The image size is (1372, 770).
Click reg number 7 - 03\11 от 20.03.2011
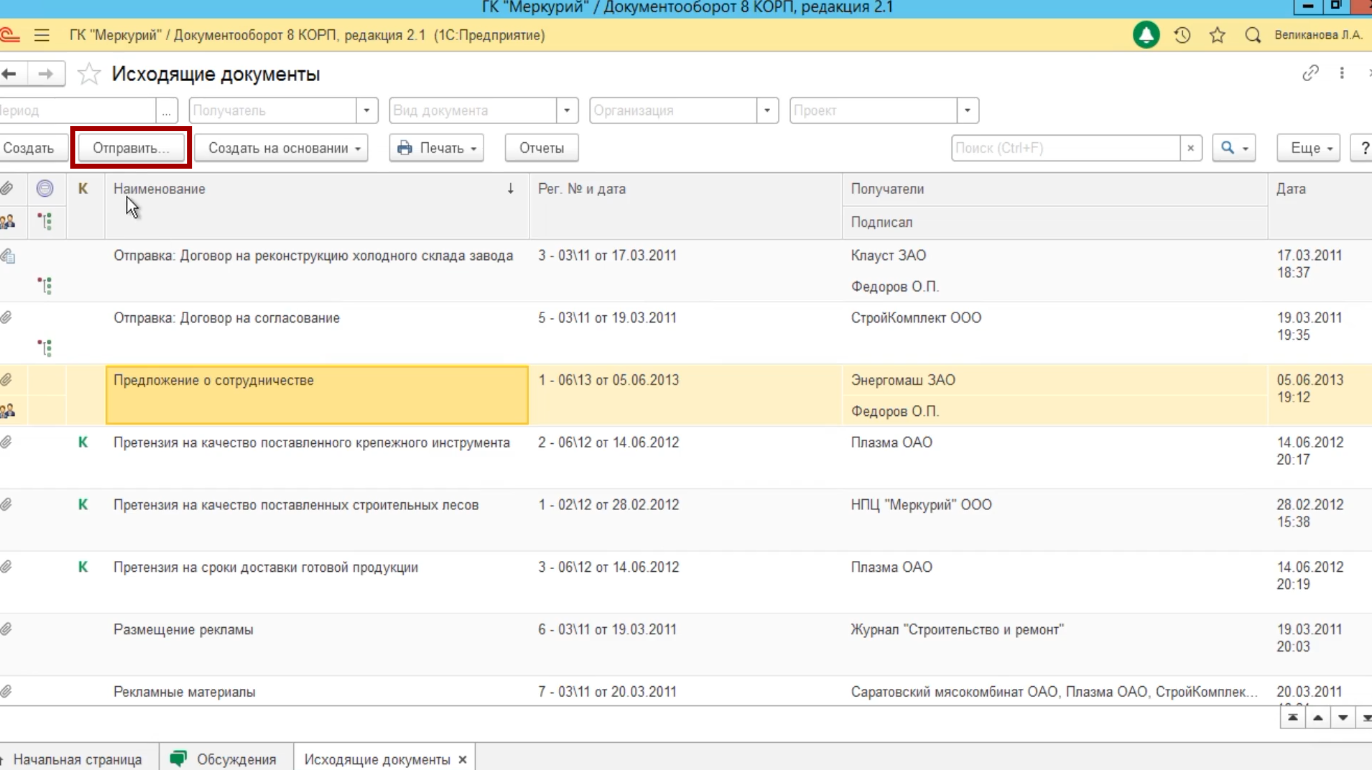(x=607, y=692)
